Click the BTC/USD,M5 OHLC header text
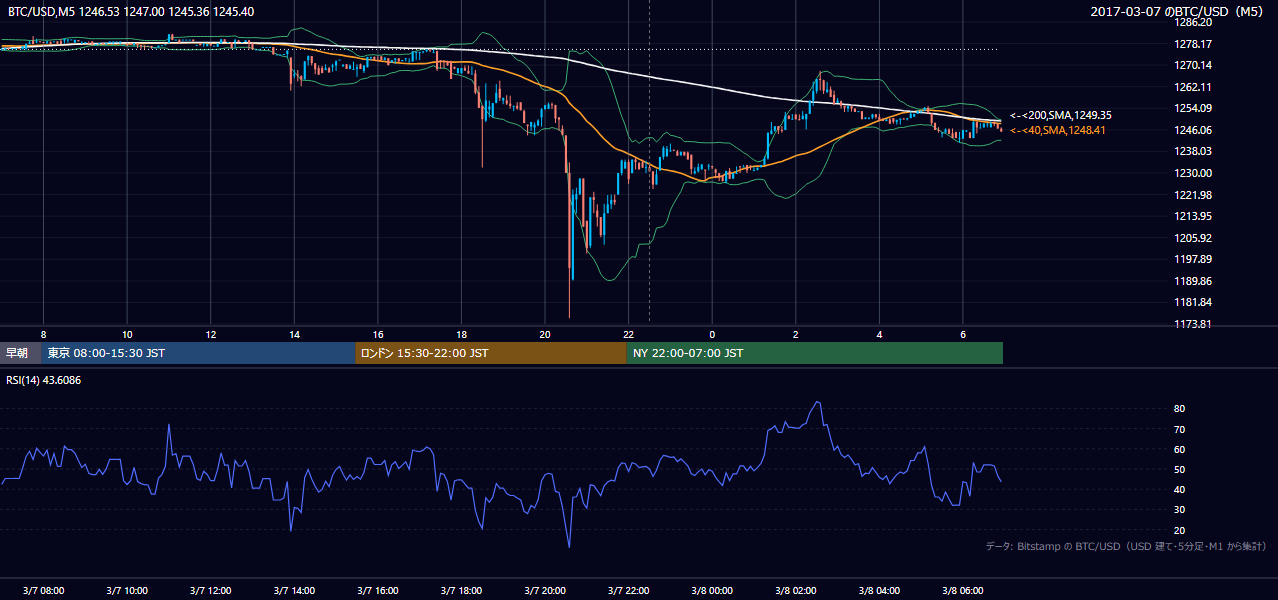Viewport: 1278px width, 600px height. tap(130, 11)
